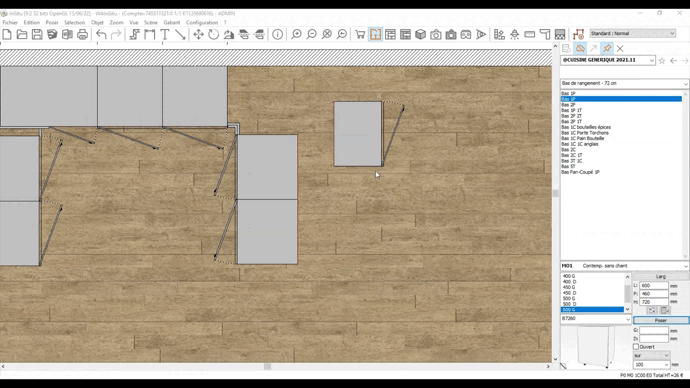Toggle the highlighted plan view icon
Screen dimensions: 690x388
coord(375,34)
